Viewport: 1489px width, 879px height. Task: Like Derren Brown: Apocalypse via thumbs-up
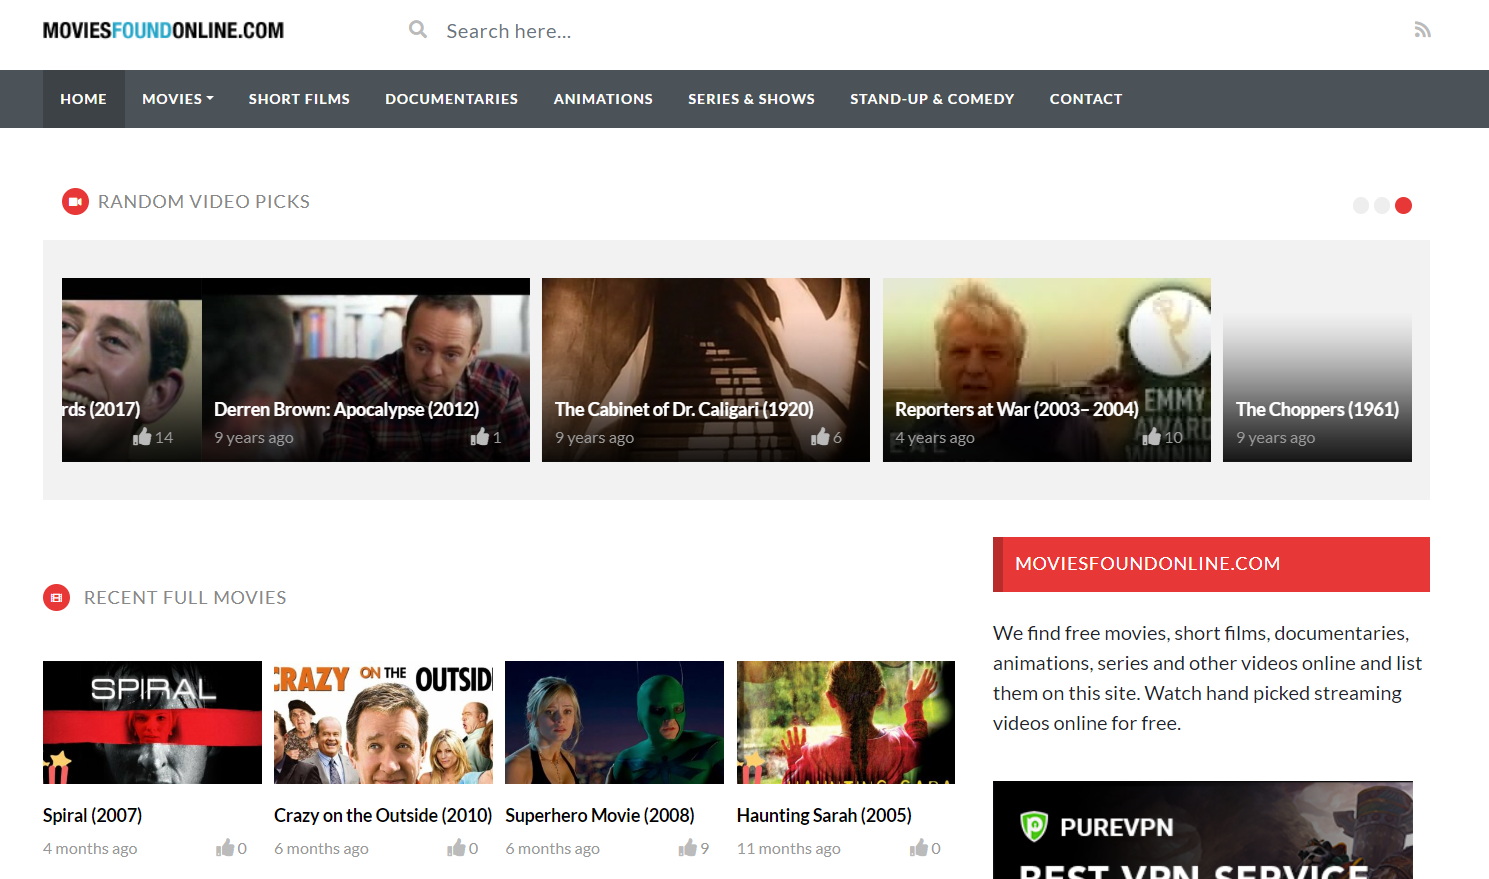coord(480,437)
